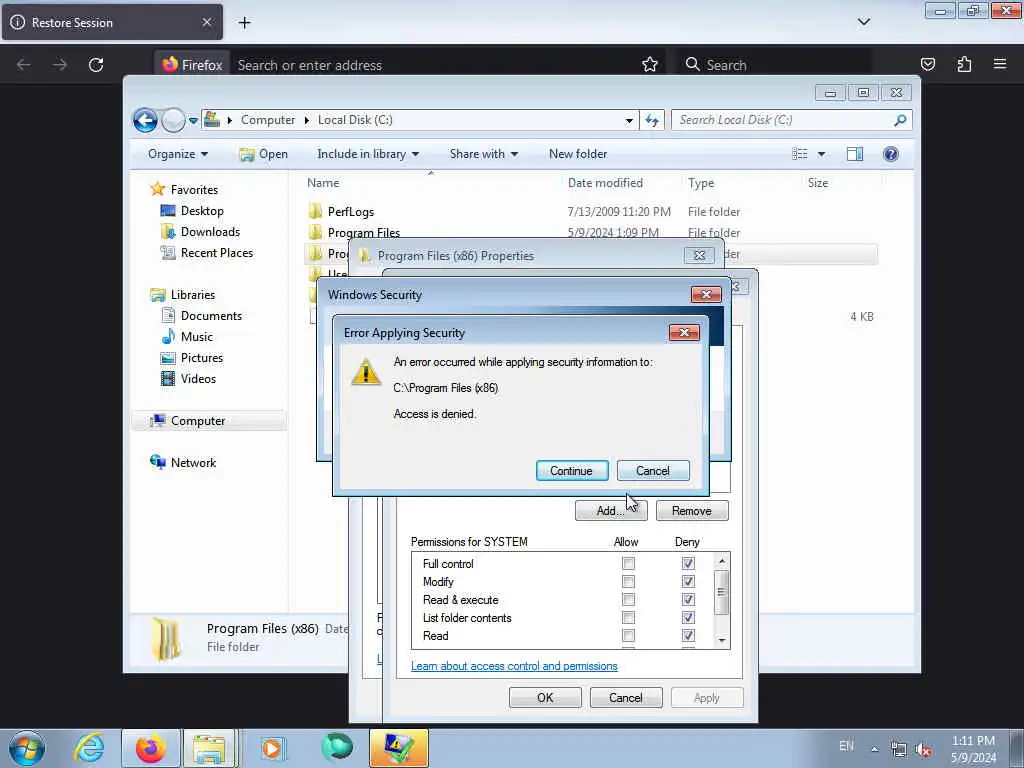Open Learn about access control and permissions link

514,666
